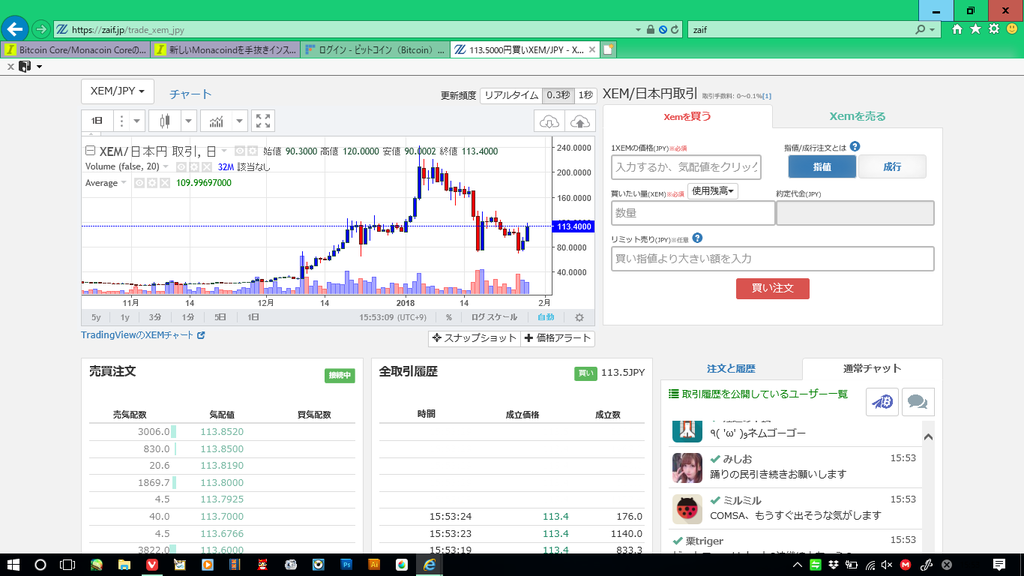Click the candlestick chart style icon
Screen dimensions: 1024x576
(165, 121)
